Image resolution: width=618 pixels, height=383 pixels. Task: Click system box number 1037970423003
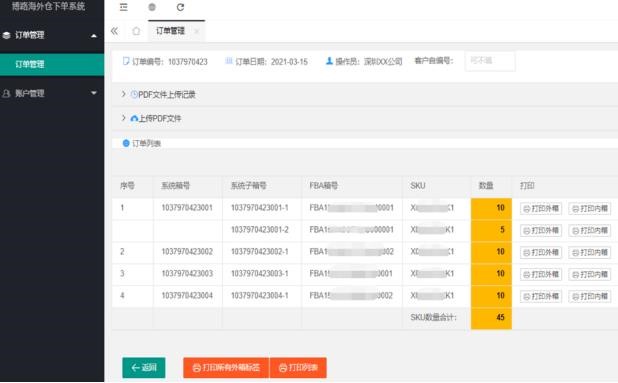tap(187, 273)
